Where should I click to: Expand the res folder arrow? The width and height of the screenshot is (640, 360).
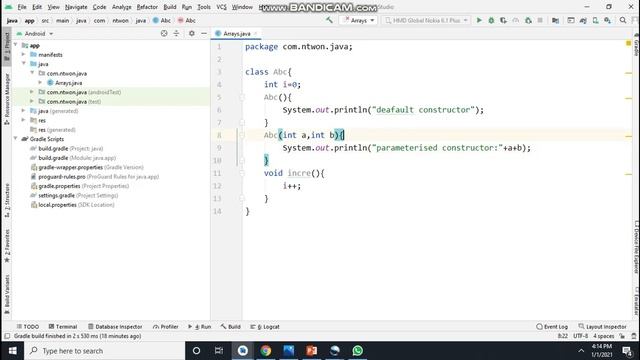click(x=24, y=120)
